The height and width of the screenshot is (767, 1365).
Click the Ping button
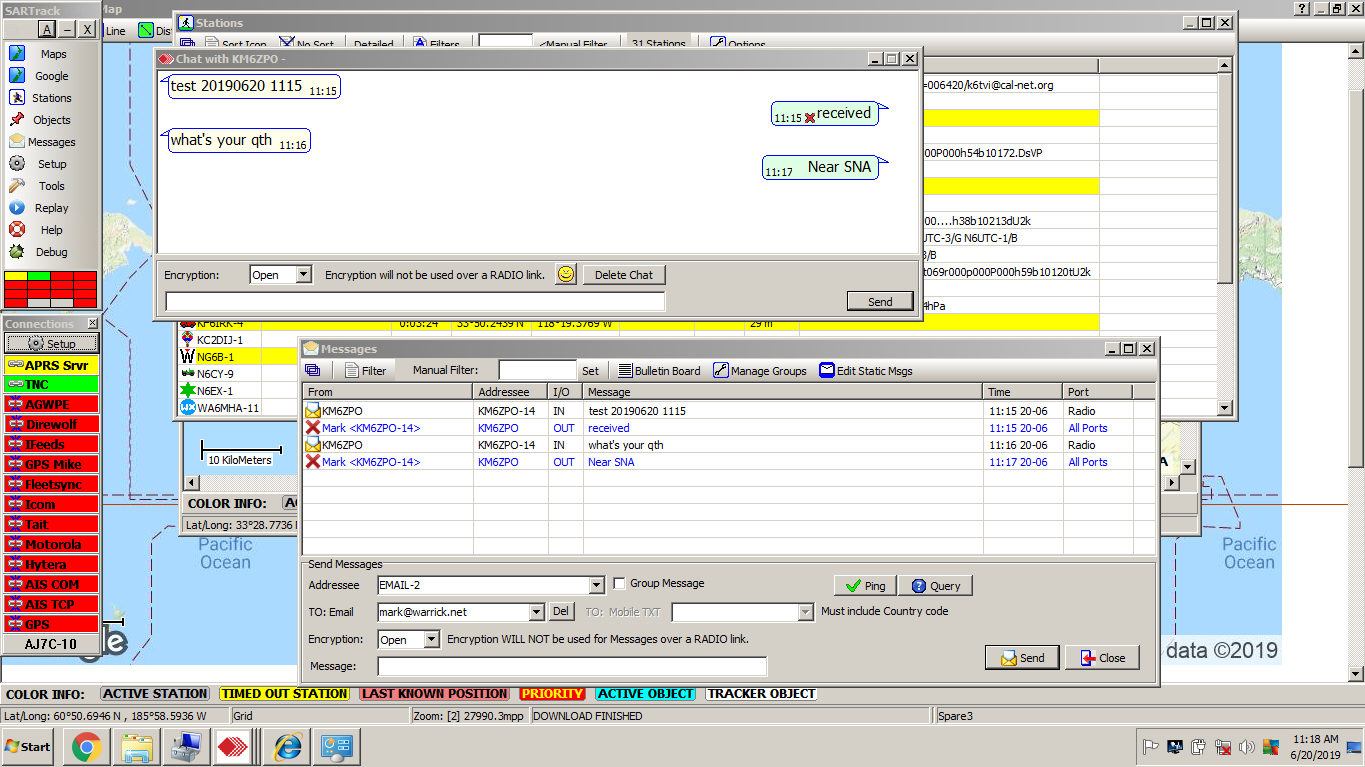tap(864, 586)
